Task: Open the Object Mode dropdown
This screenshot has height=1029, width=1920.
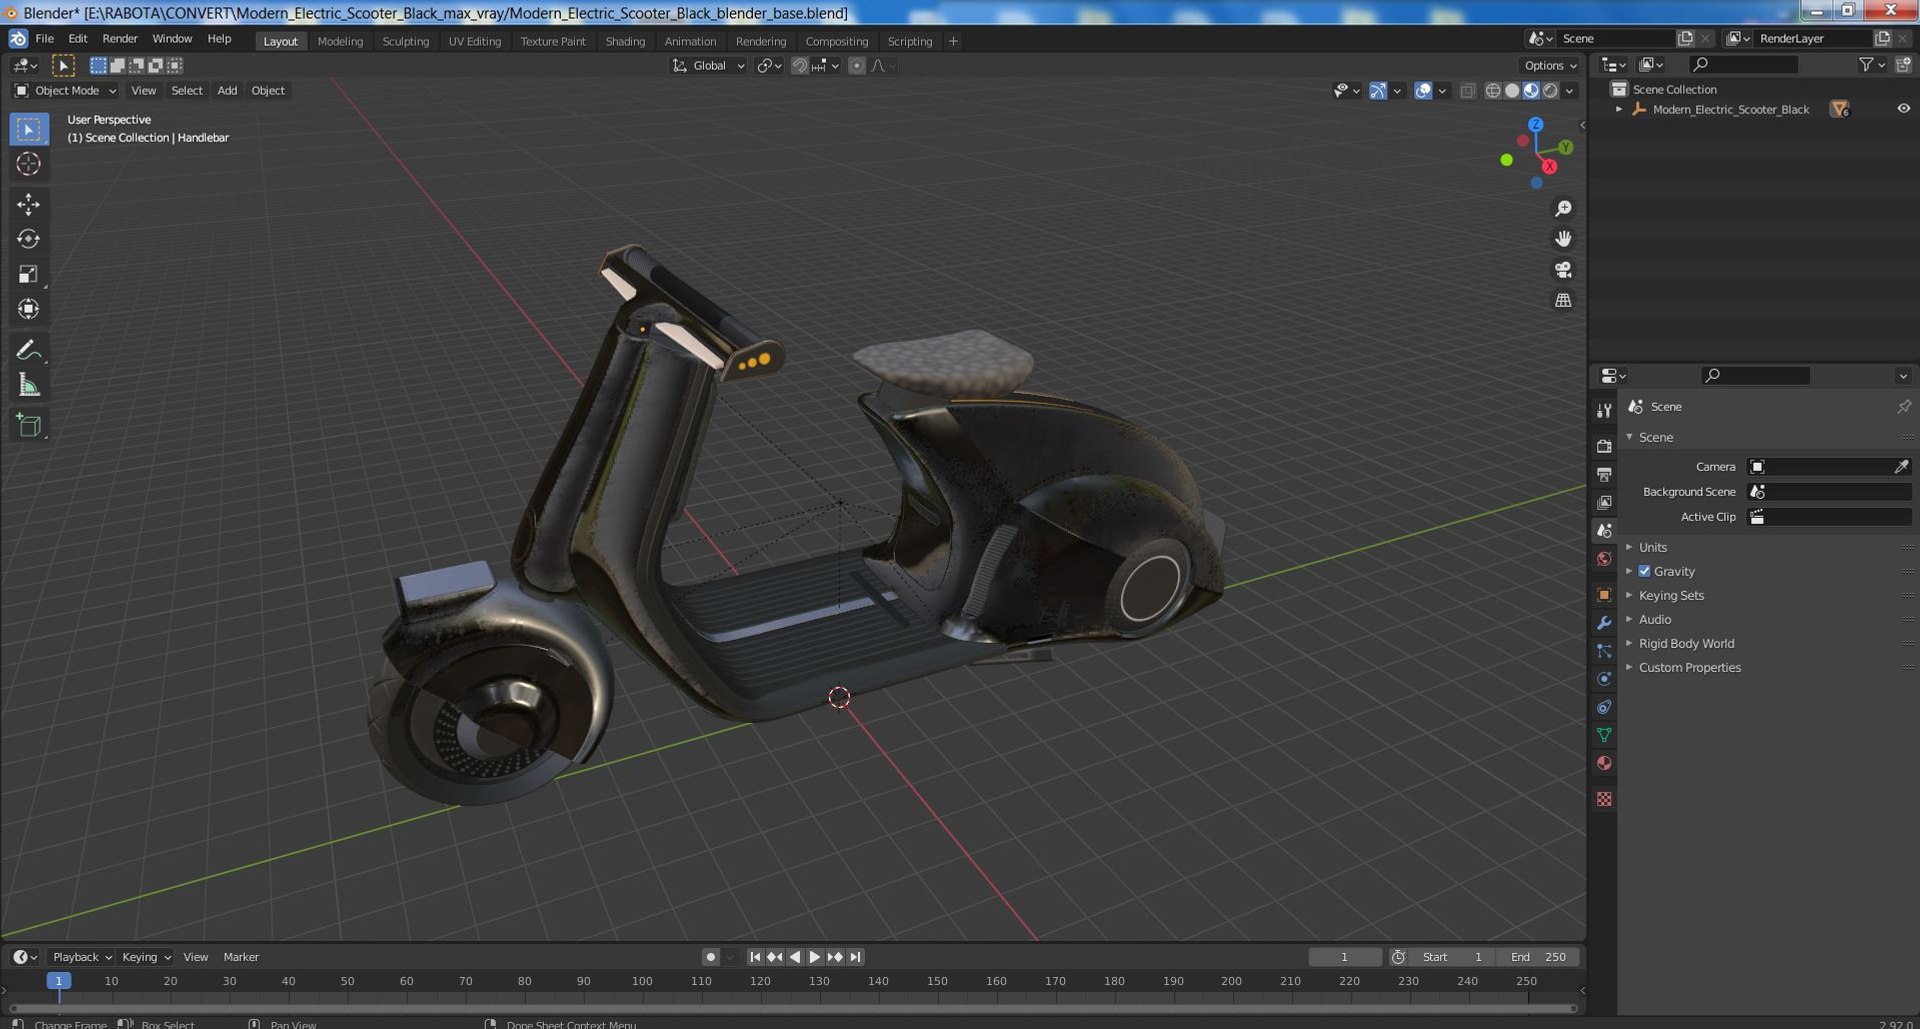Action: [x=66, y=91]
